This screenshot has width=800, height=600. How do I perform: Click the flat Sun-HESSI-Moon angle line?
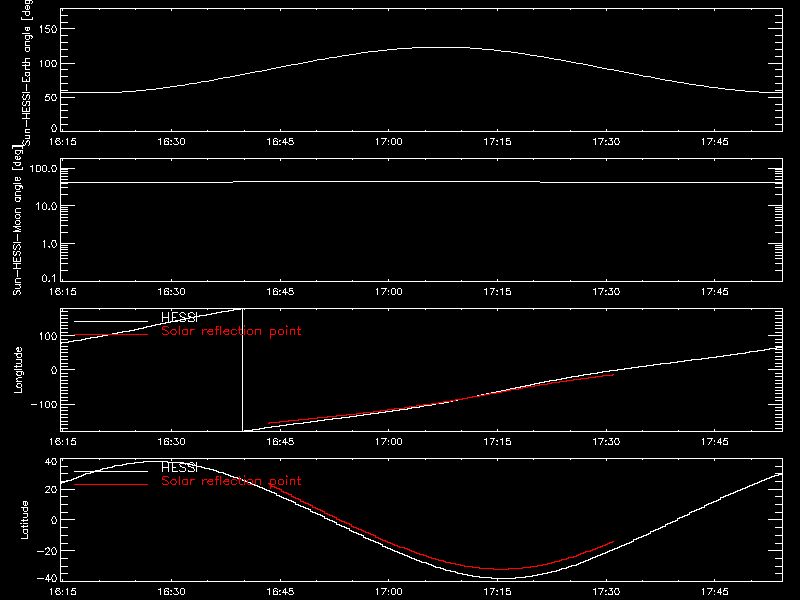(x=421, y=182)
